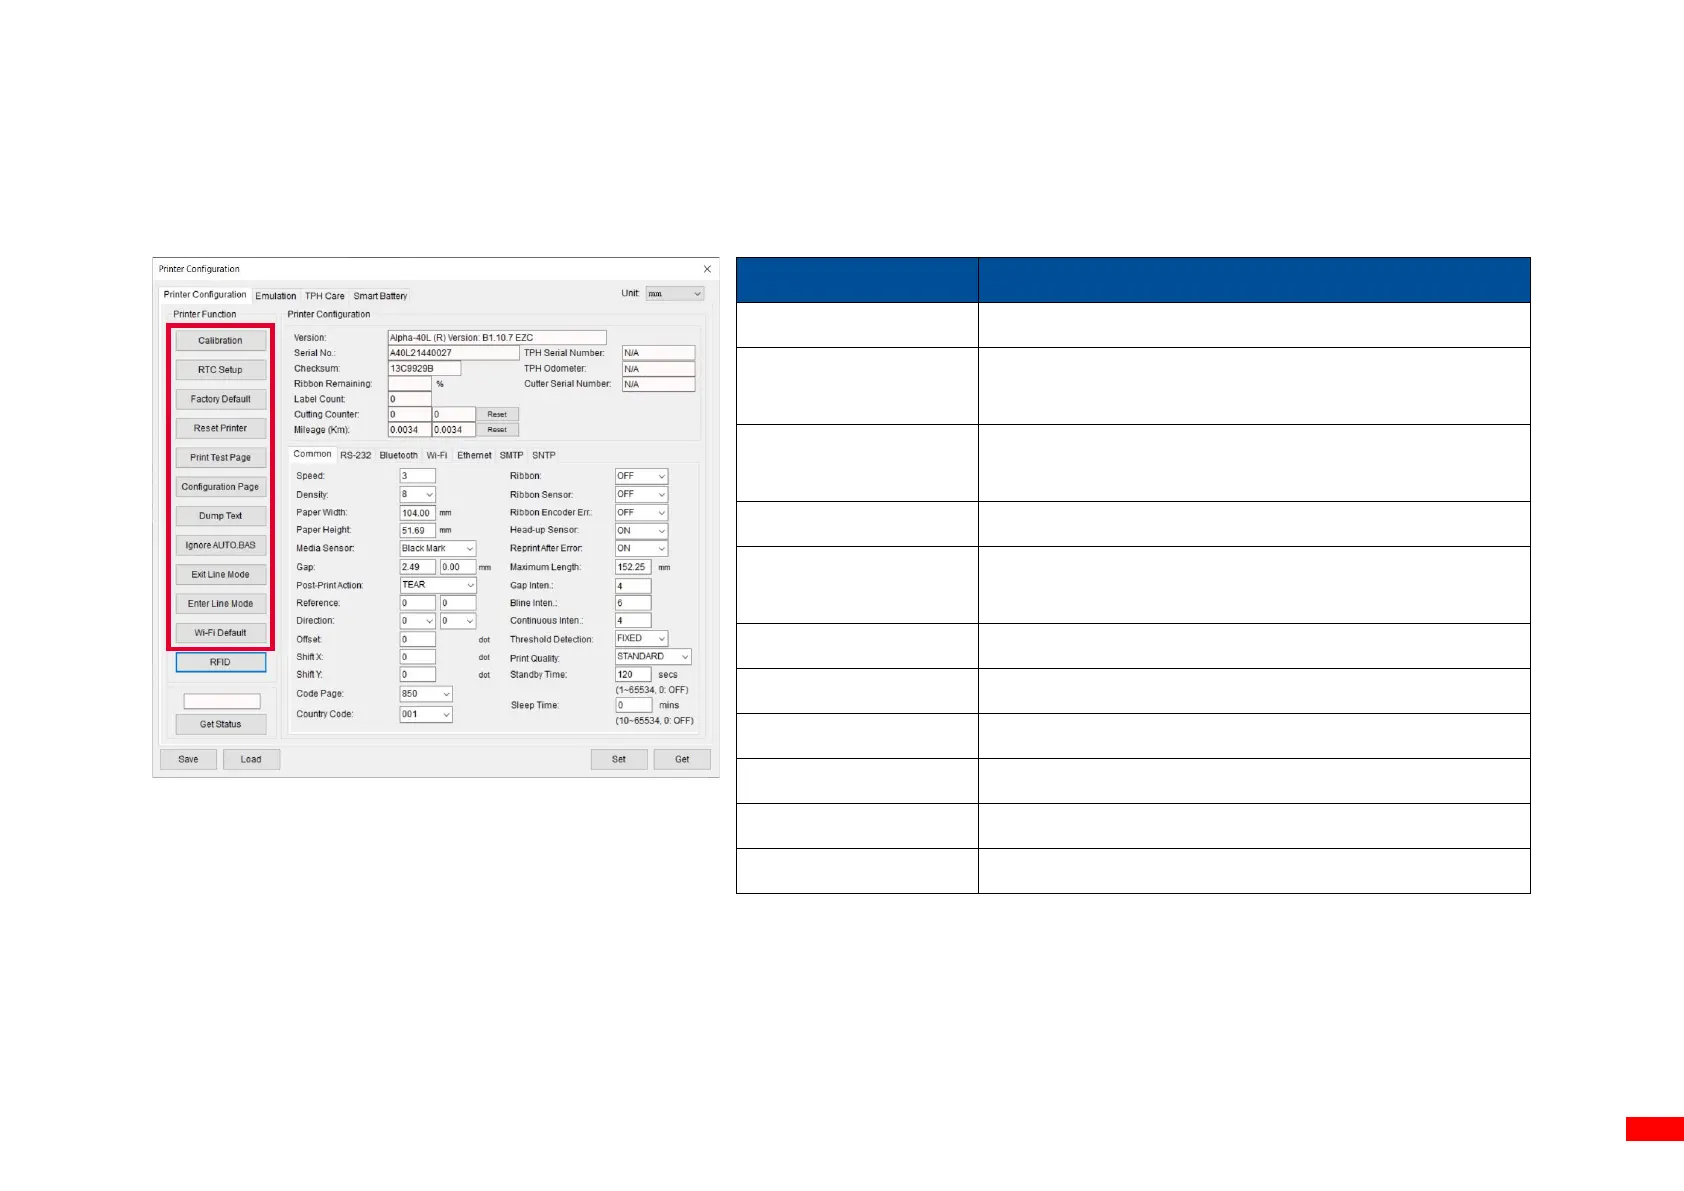Image resolution: width=1684 pixels, height=1191 pixels.
Task: Open Media Sensor dropdown
Action: [x=438, y=549]
